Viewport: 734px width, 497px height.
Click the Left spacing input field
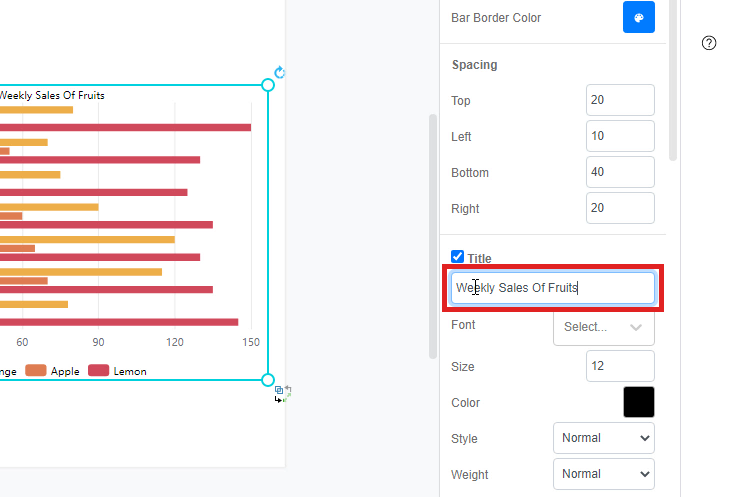[620, 136]
